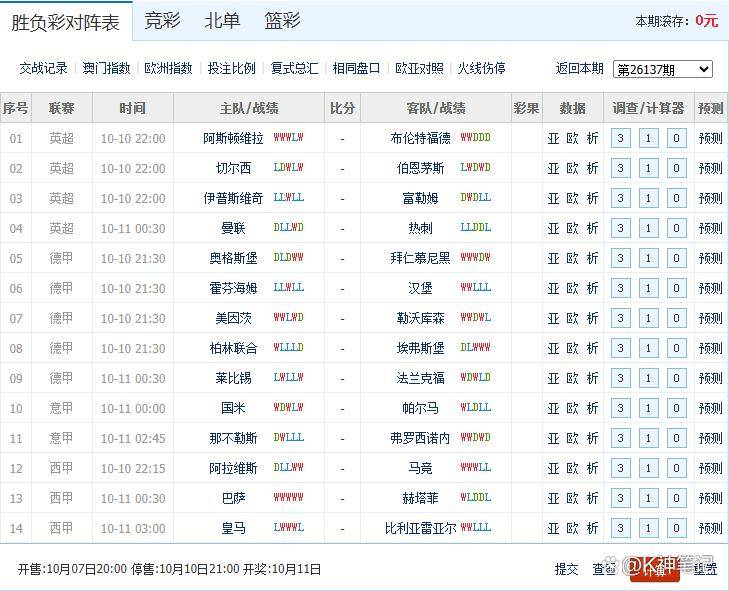Click 伯恩茅斯 team name

point(420,168)
